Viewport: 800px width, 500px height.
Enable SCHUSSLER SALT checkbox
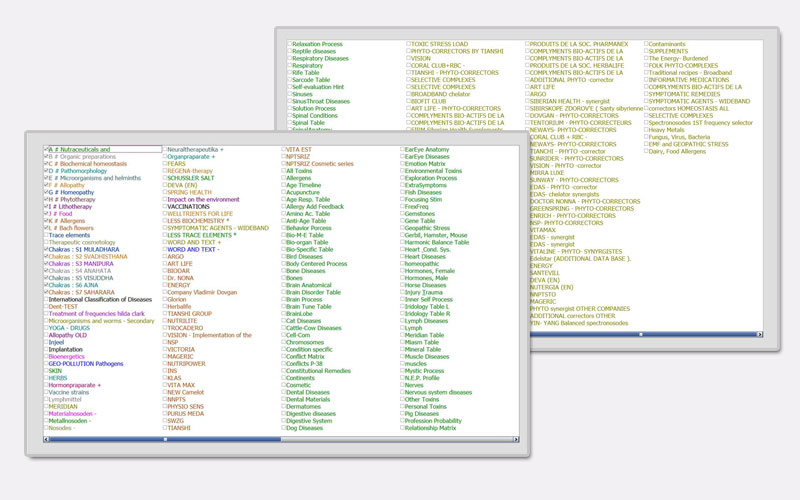pyautogui.click(x=165, y=177)
